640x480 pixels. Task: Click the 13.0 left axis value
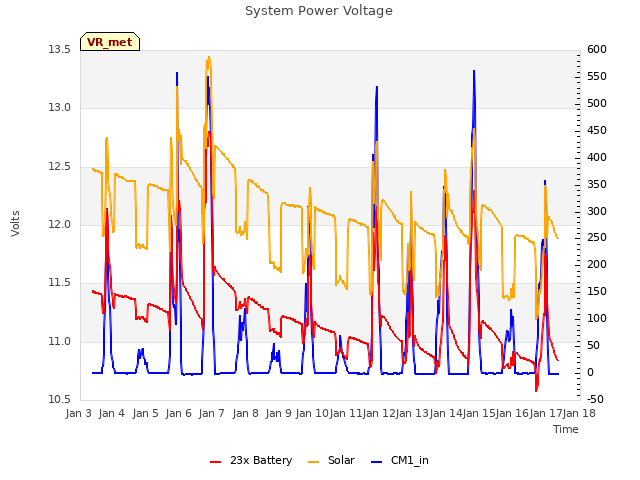[x=60, y=108]
